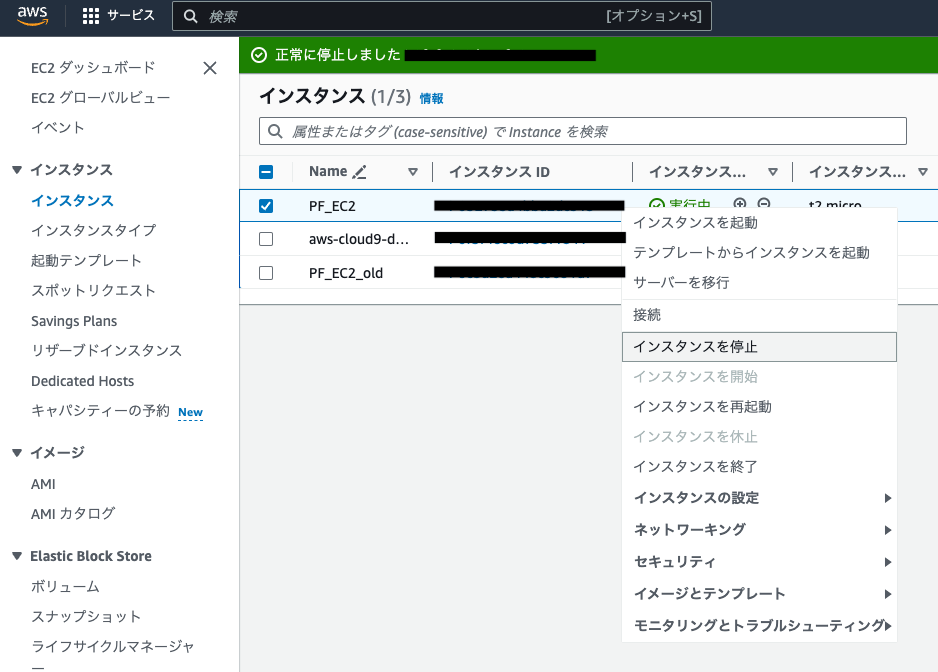
Task: Focus the top AWS 検索 search field
Action: tap(442, 16)
